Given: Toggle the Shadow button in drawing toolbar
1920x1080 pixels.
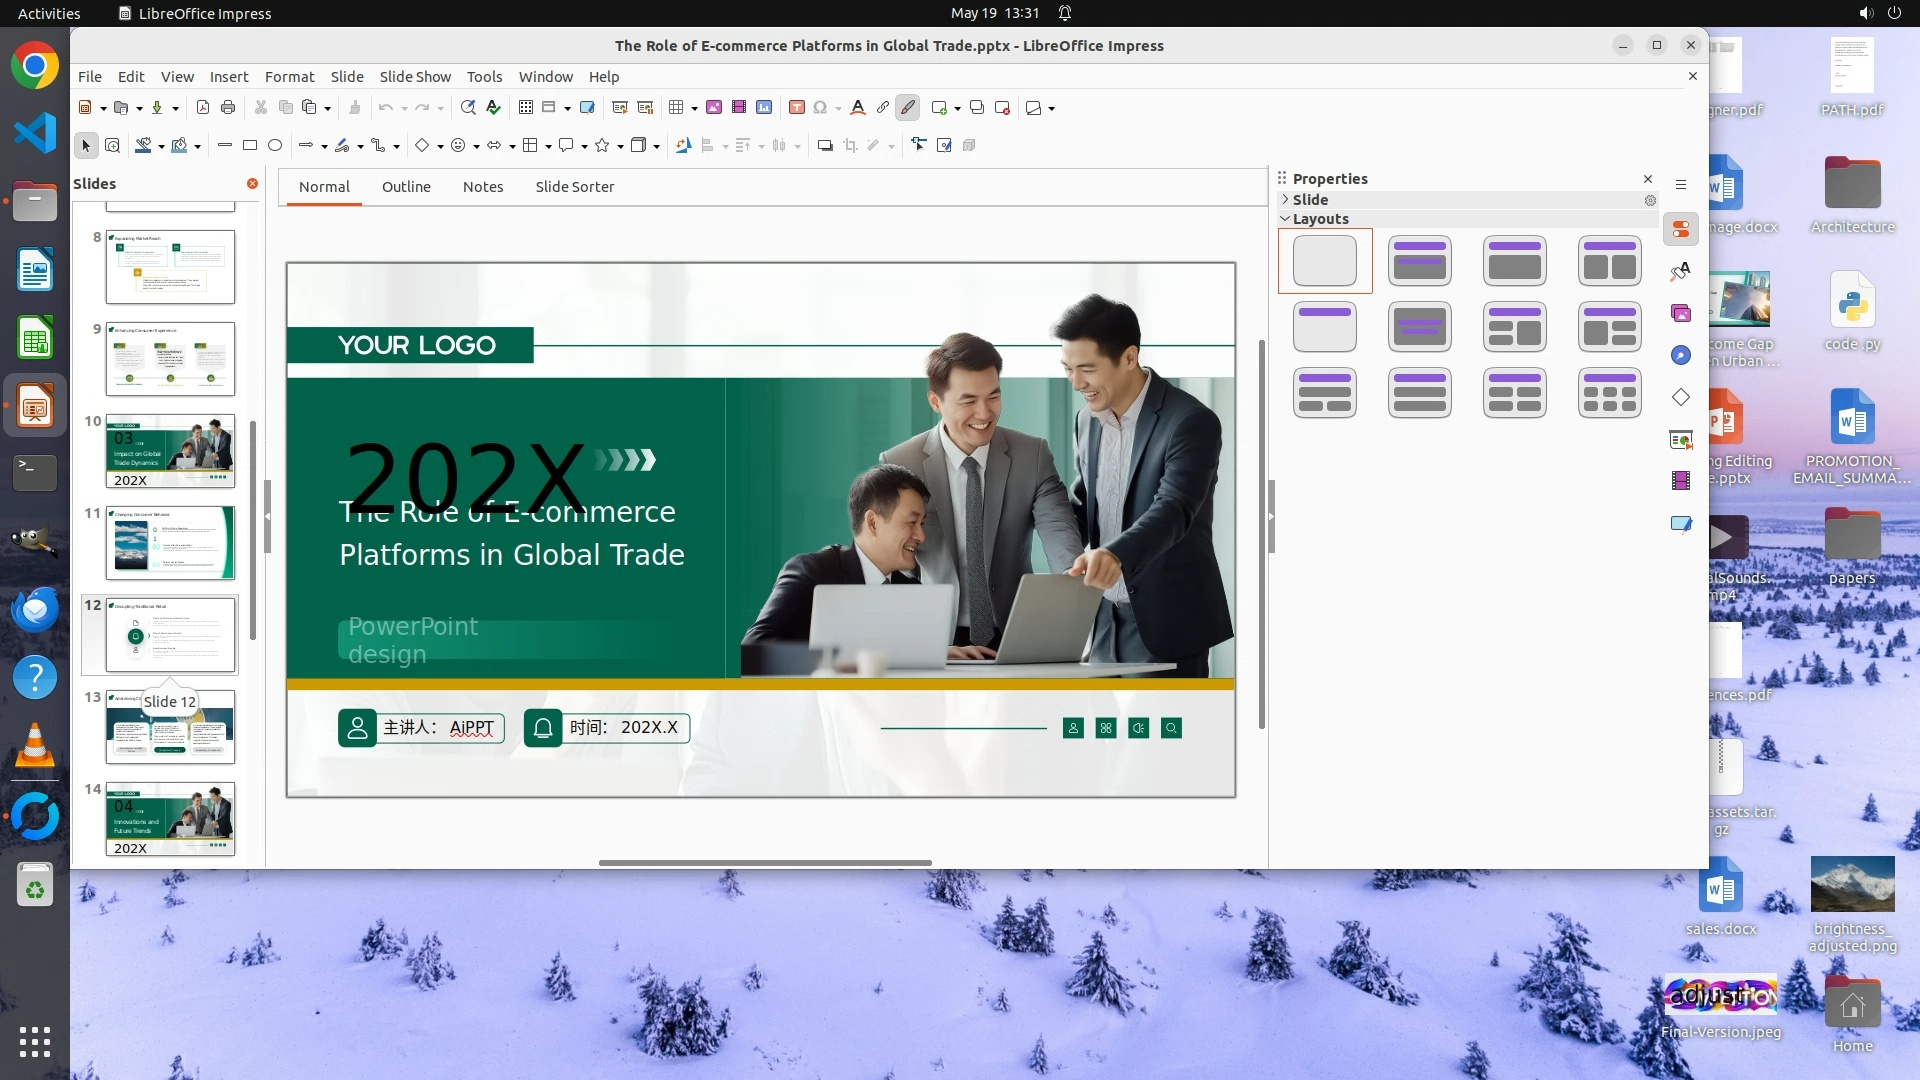Looking at the screenshot, I should (825, 146).
